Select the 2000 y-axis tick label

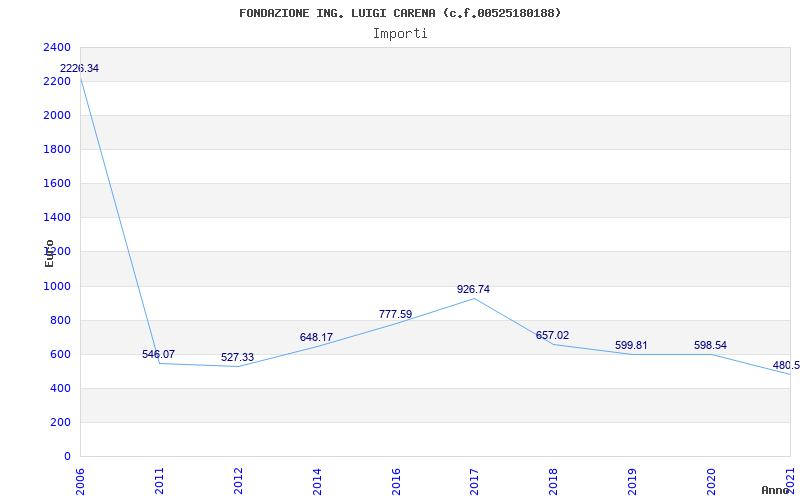(58, 116)
